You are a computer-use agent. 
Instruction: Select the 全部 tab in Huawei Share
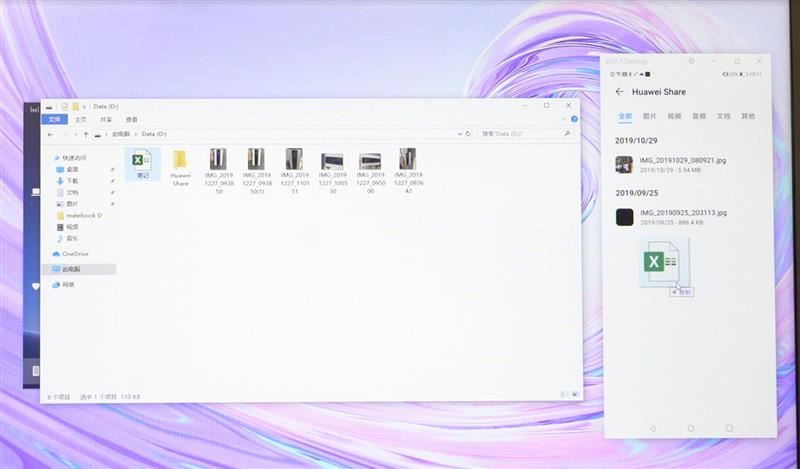(625, 116)
